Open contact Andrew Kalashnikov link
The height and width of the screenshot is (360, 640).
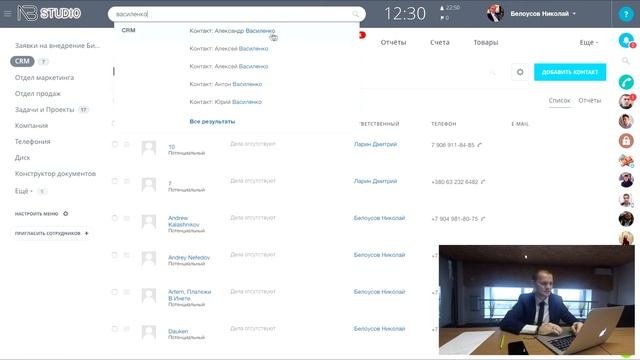coord(184,221)
